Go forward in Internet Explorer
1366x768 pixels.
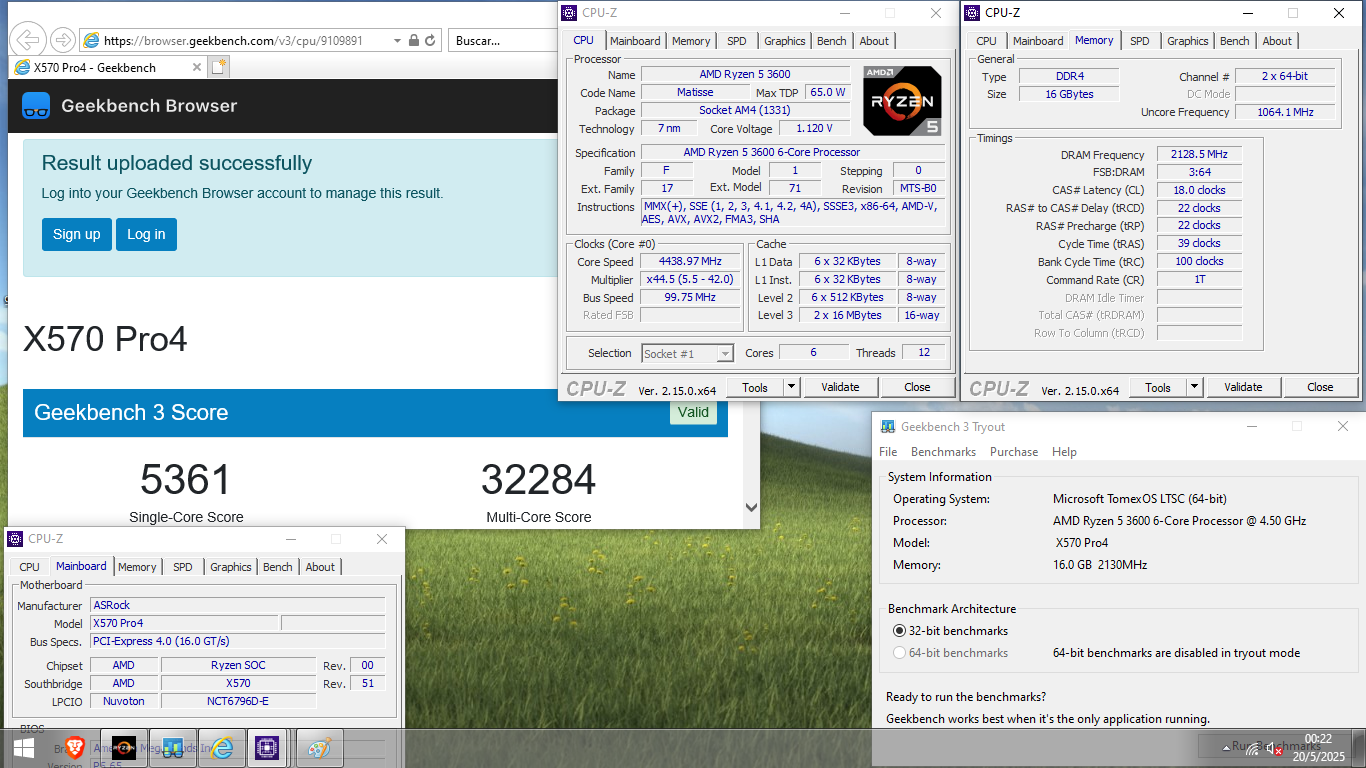(x=63, y=41)
